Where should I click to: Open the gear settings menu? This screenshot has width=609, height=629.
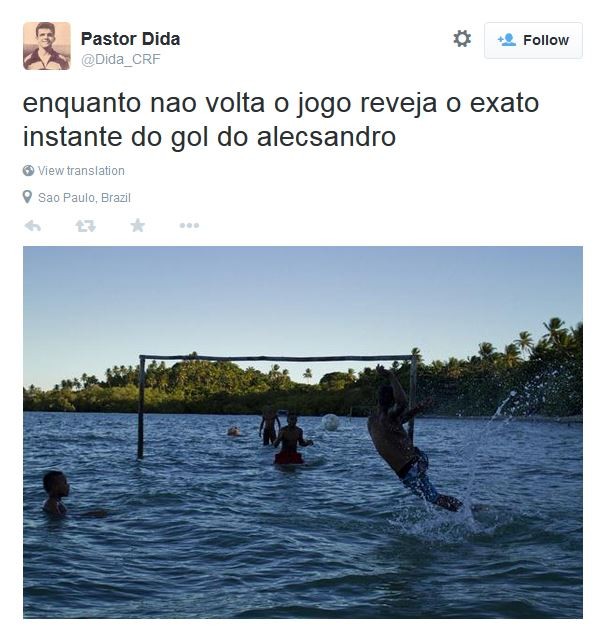tap(462, 39)
